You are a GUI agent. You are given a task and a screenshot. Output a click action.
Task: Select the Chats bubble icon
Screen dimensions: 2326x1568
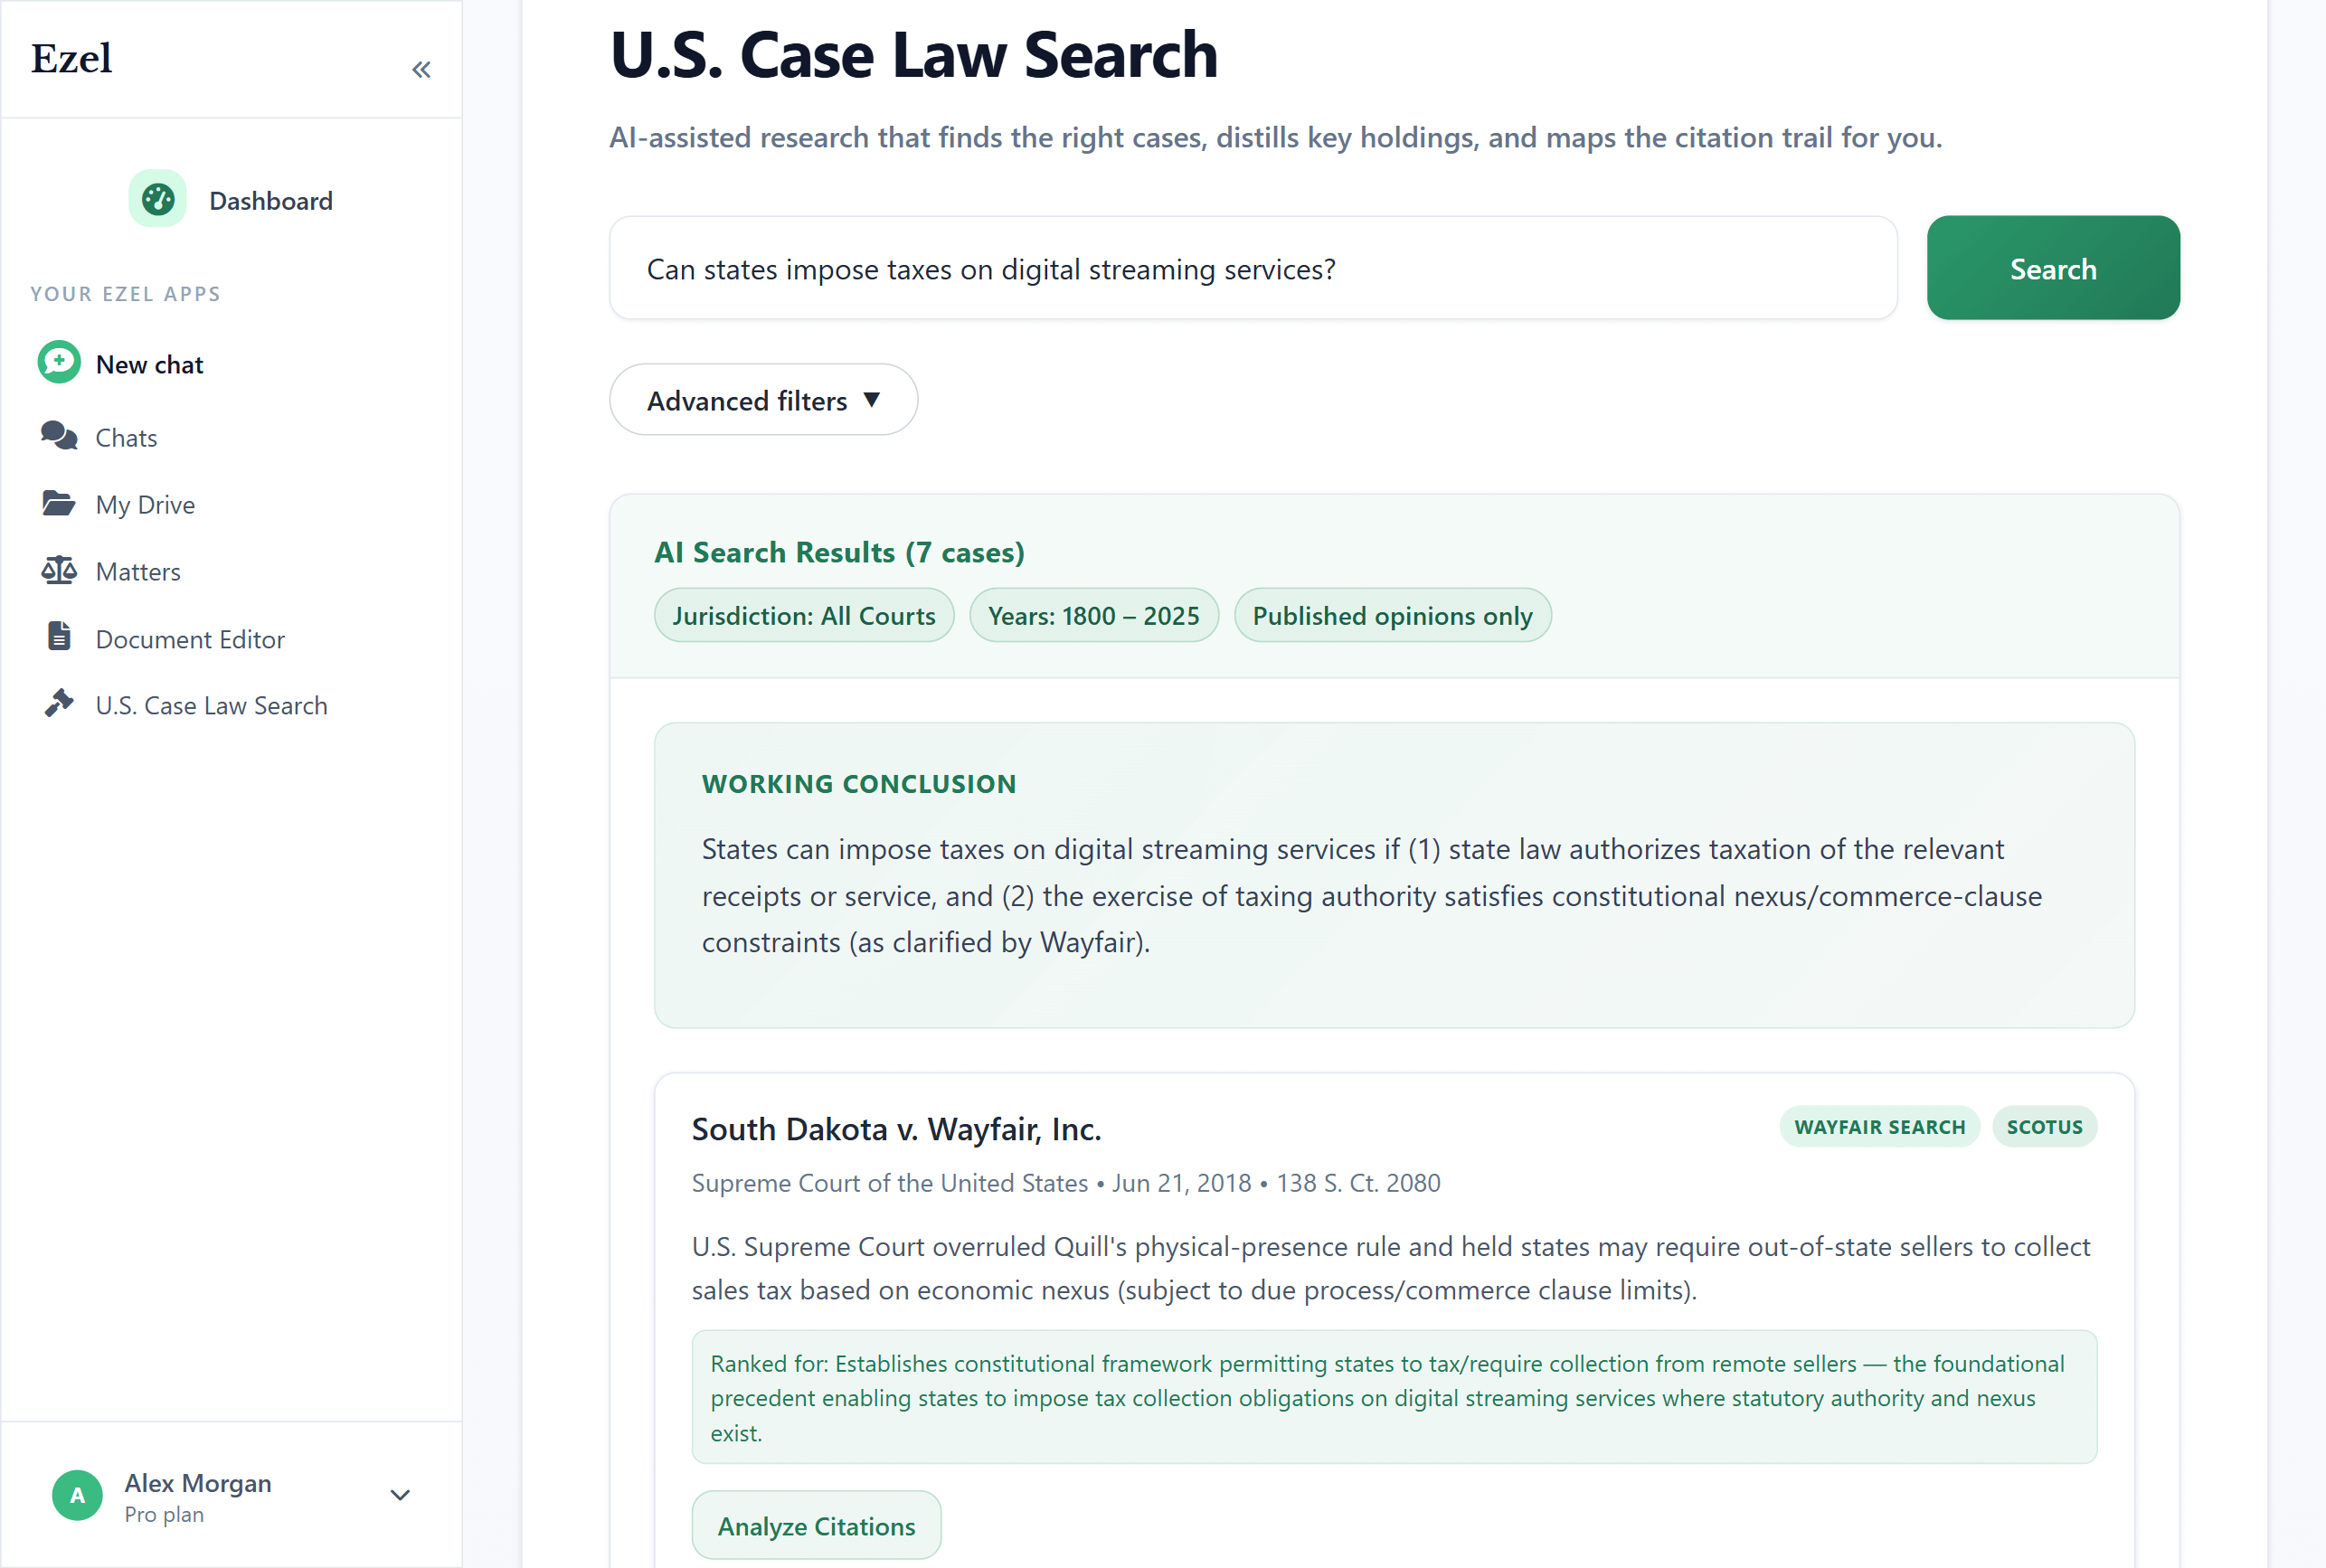pos(58,436)
